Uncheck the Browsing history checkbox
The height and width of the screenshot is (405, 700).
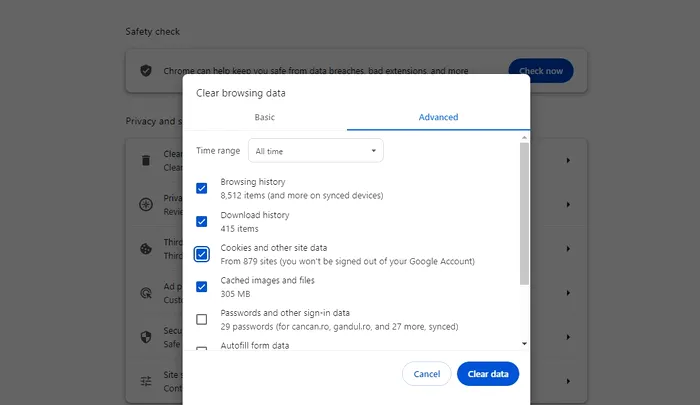click(202, 188)
